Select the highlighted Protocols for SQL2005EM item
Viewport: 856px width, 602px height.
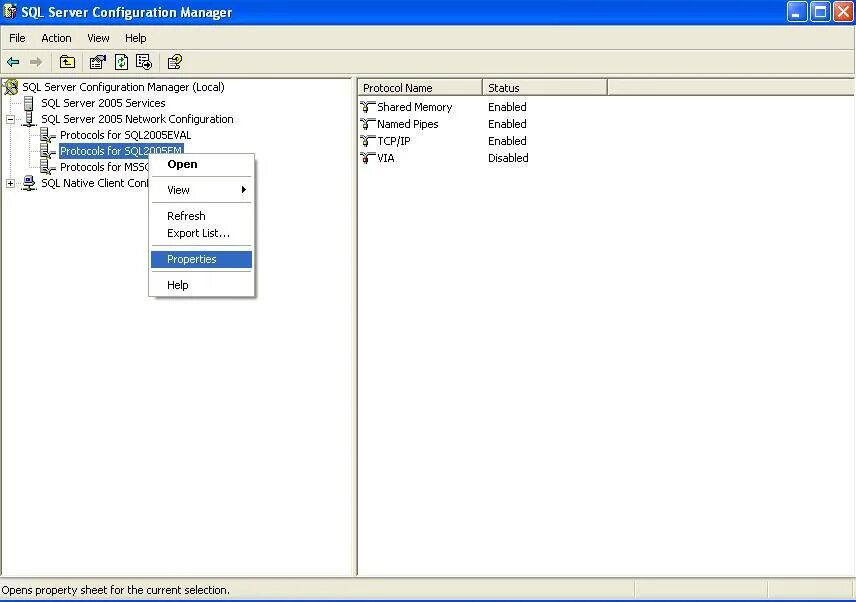pos(121,151)
